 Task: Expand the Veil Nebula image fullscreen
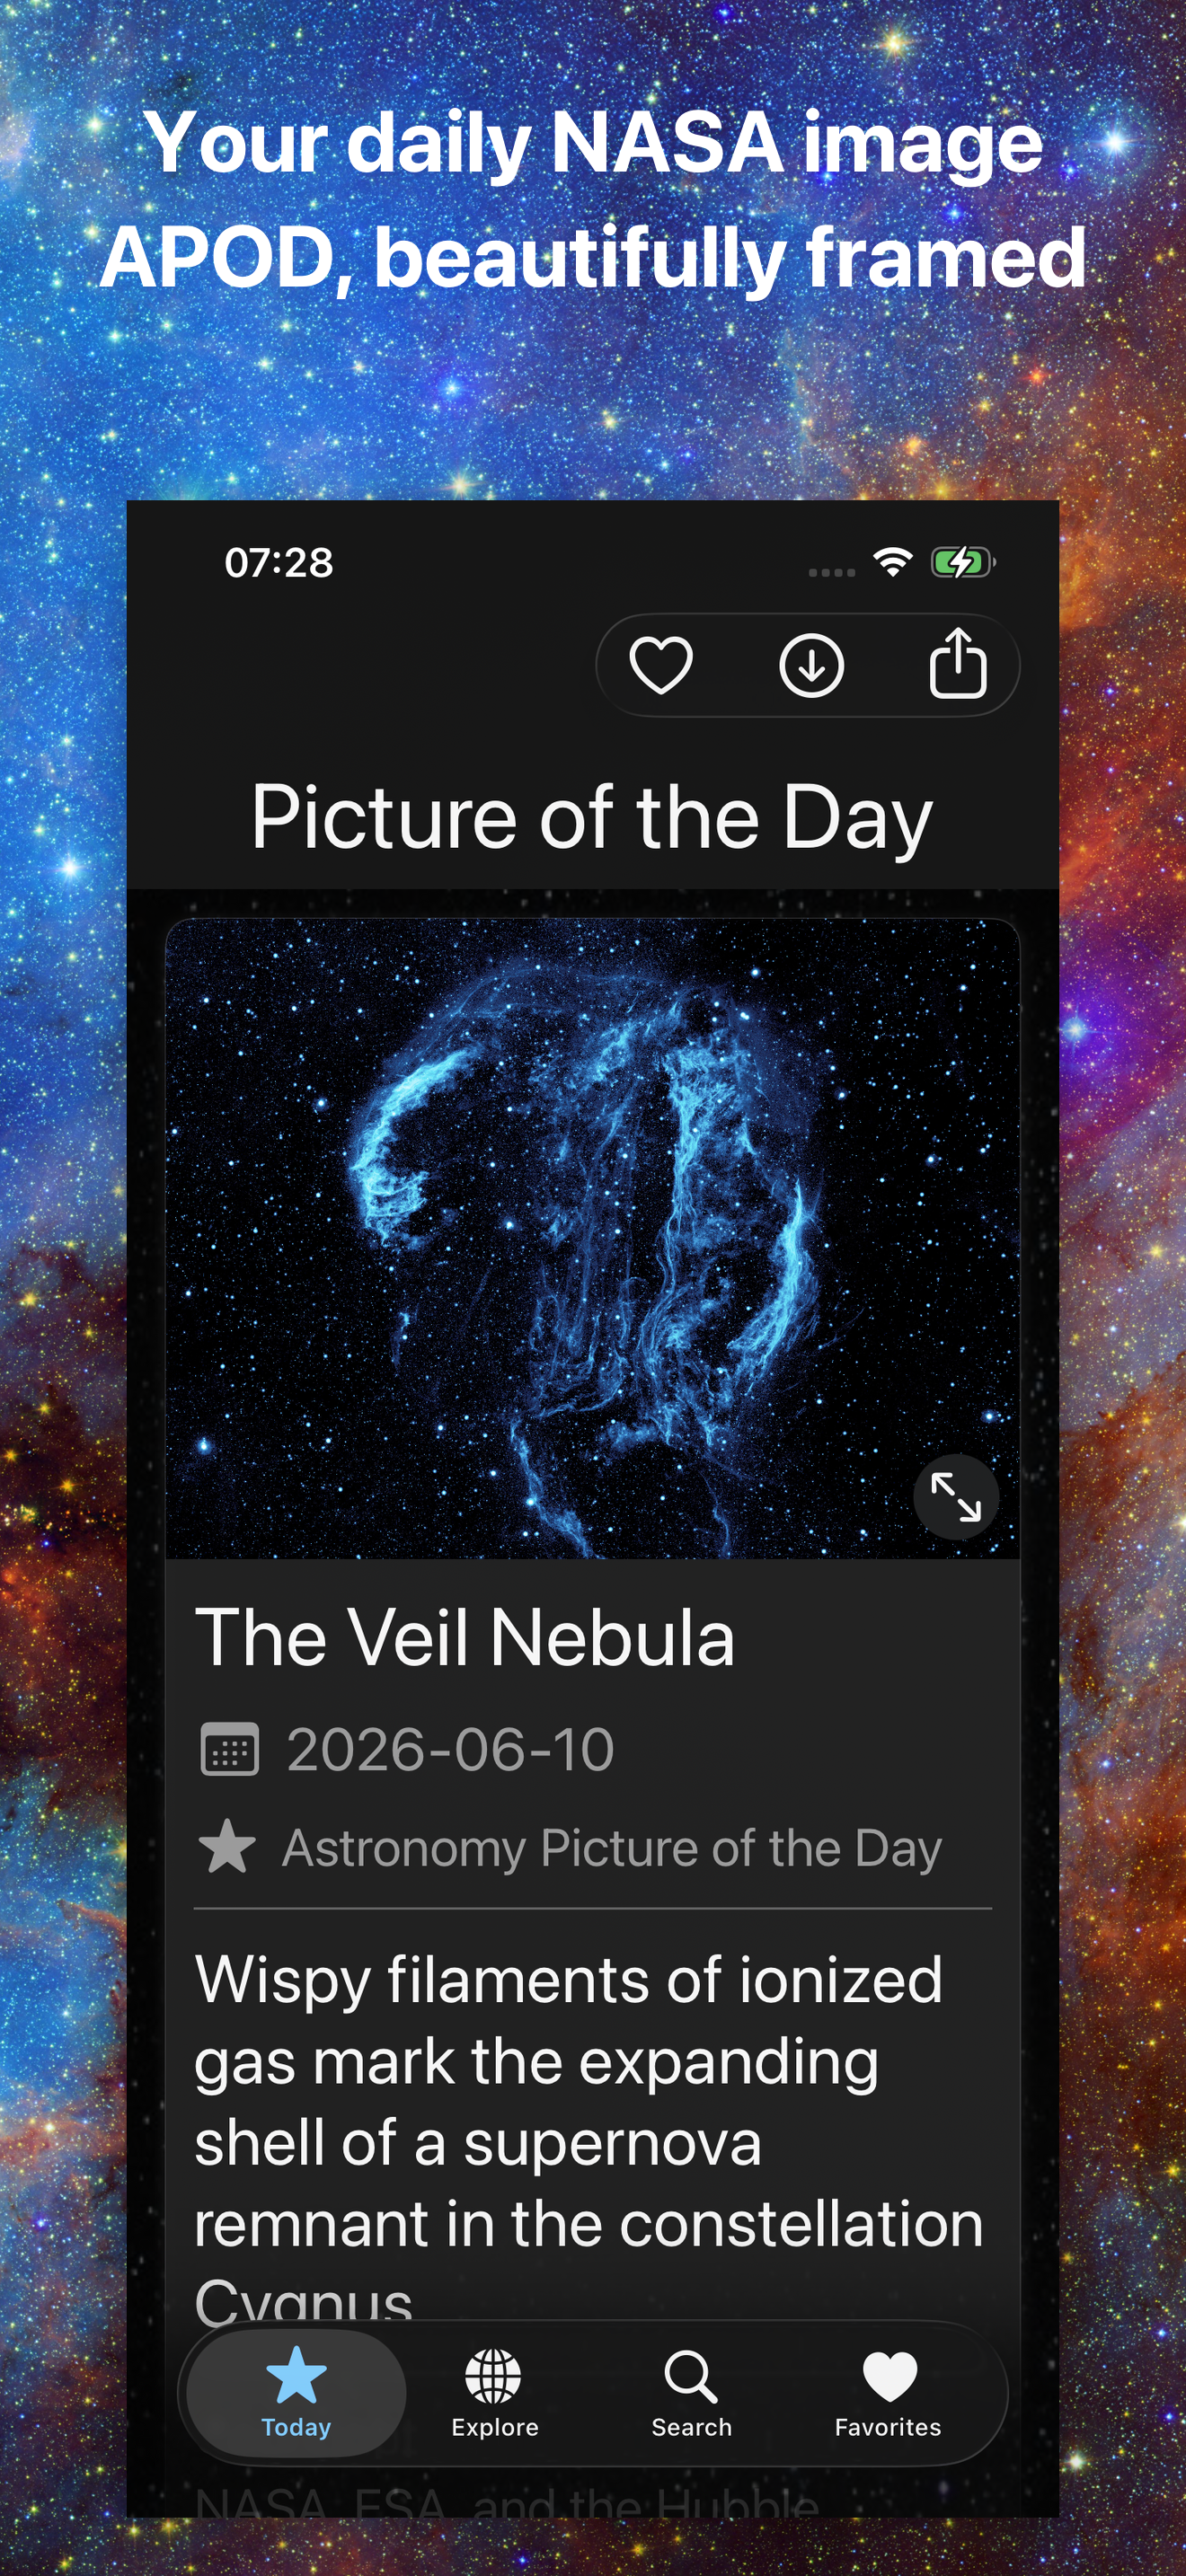[956, 1497]
